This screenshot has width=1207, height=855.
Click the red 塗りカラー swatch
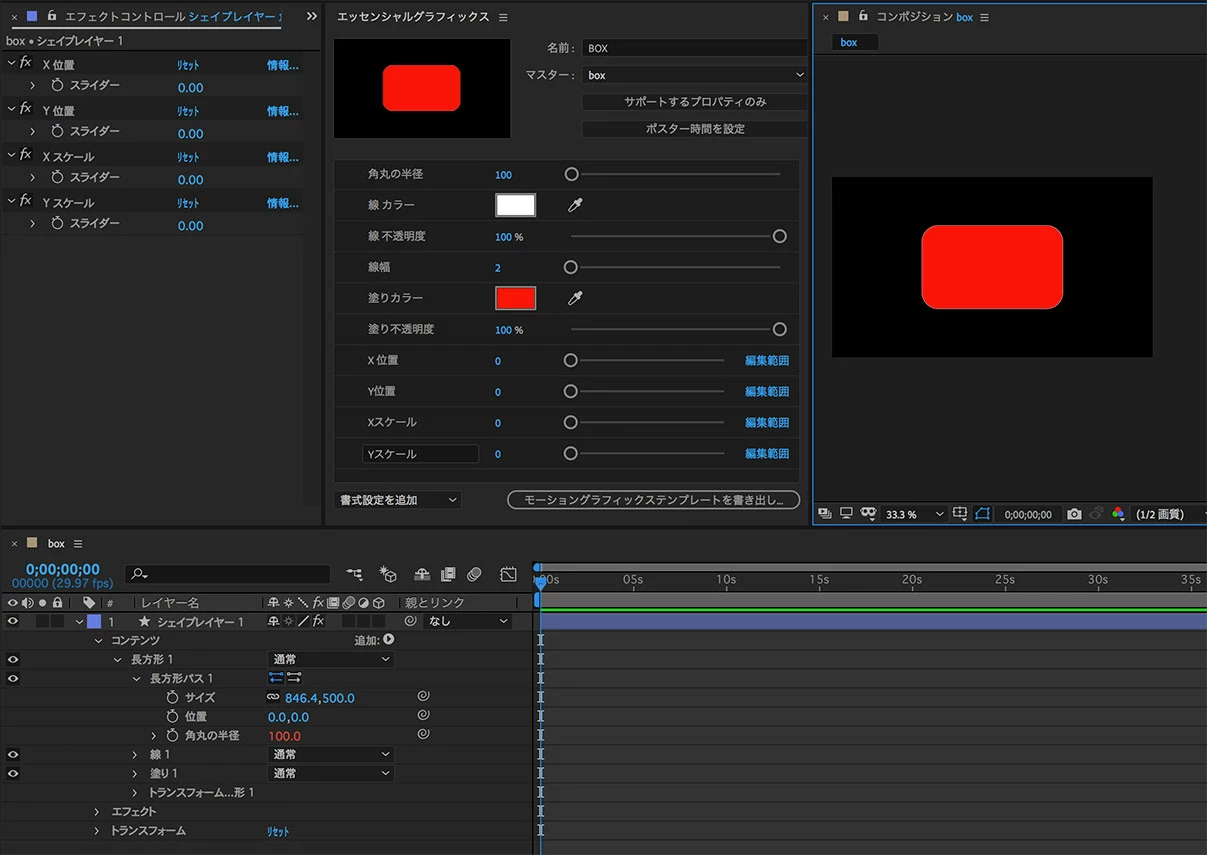coord(516,298)
